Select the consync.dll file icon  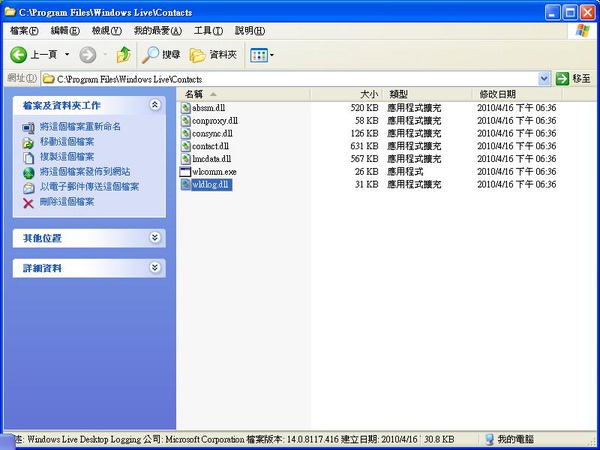click(186, 133)
